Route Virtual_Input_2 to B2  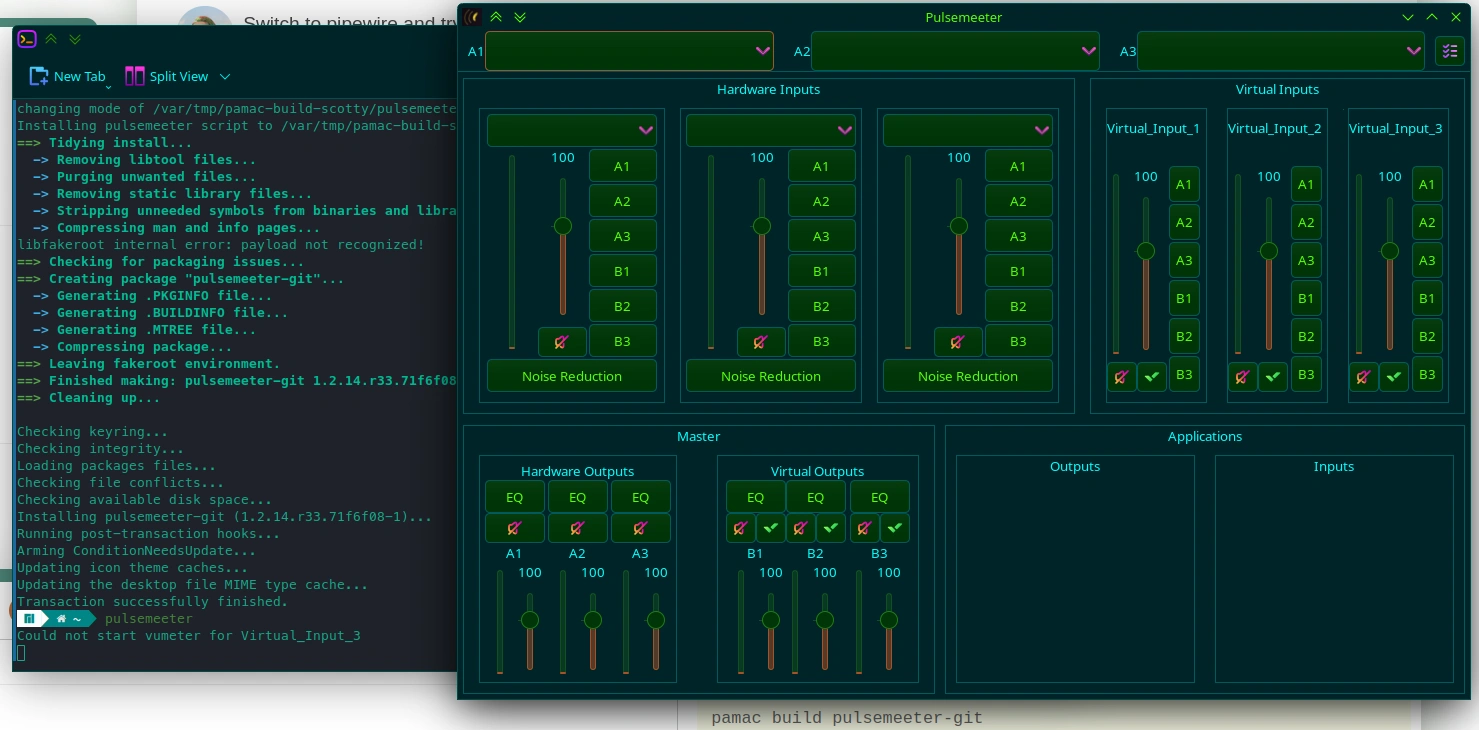tap(1306, 336)
